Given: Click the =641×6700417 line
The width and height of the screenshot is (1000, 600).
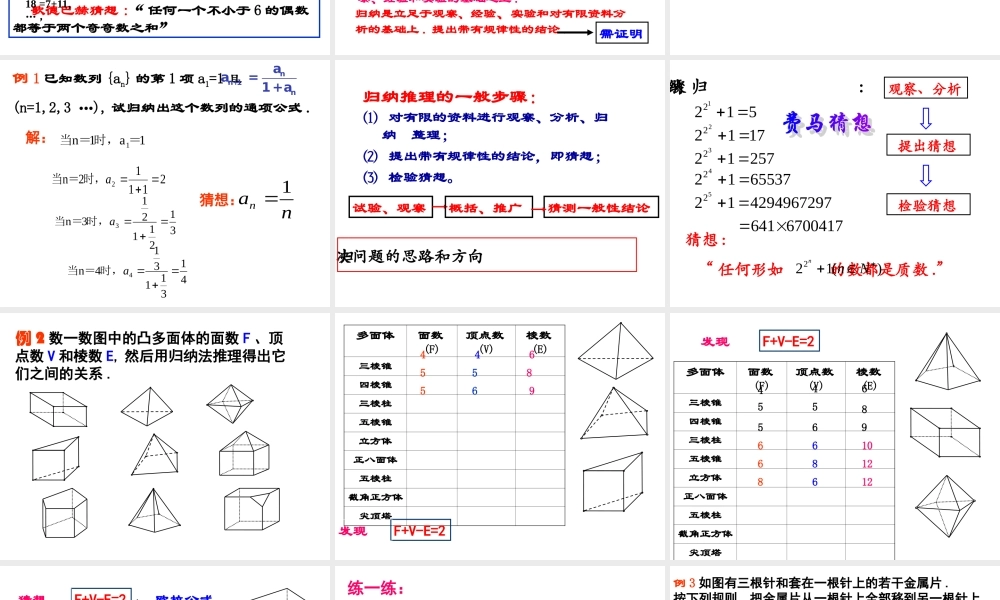Looking at the screenshot, I should (x=790, y=226).
